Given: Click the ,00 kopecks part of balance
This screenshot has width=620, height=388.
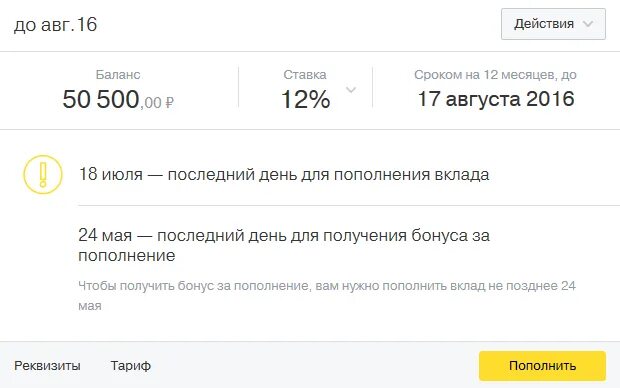Looking at the screenshot, I should click(x=151, y=103).
